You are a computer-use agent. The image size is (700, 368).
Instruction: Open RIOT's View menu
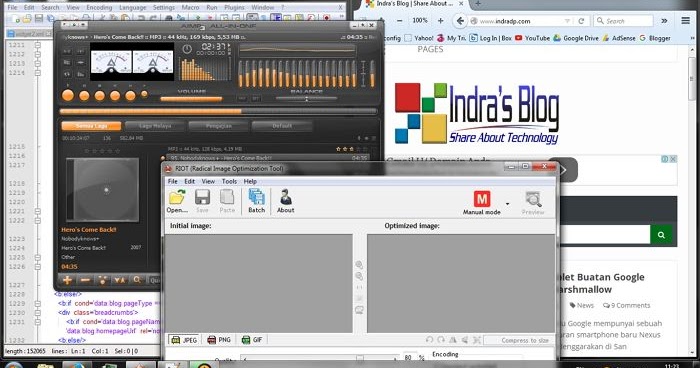point(208,181)
